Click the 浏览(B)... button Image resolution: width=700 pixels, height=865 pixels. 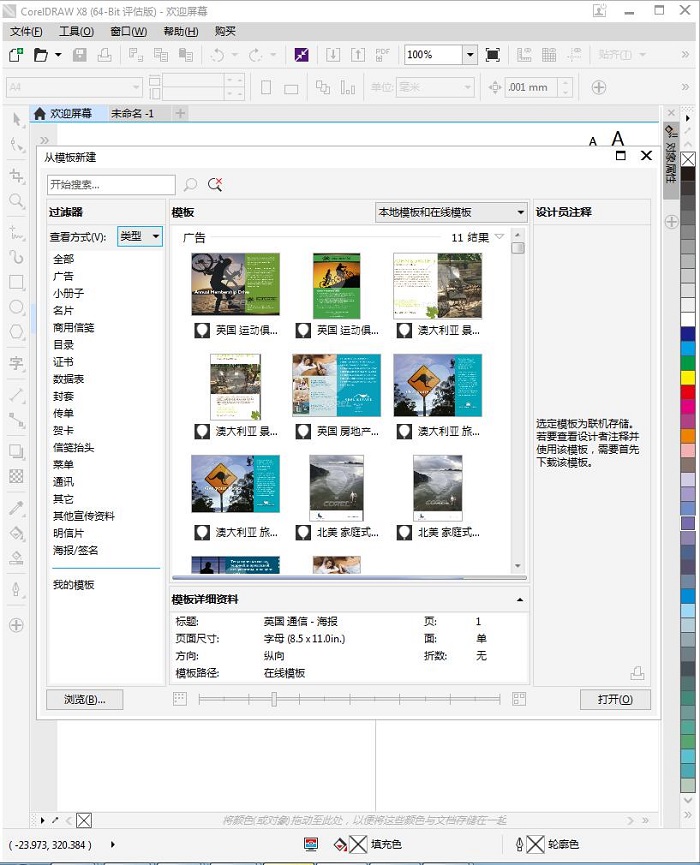[x=84, y=699]
